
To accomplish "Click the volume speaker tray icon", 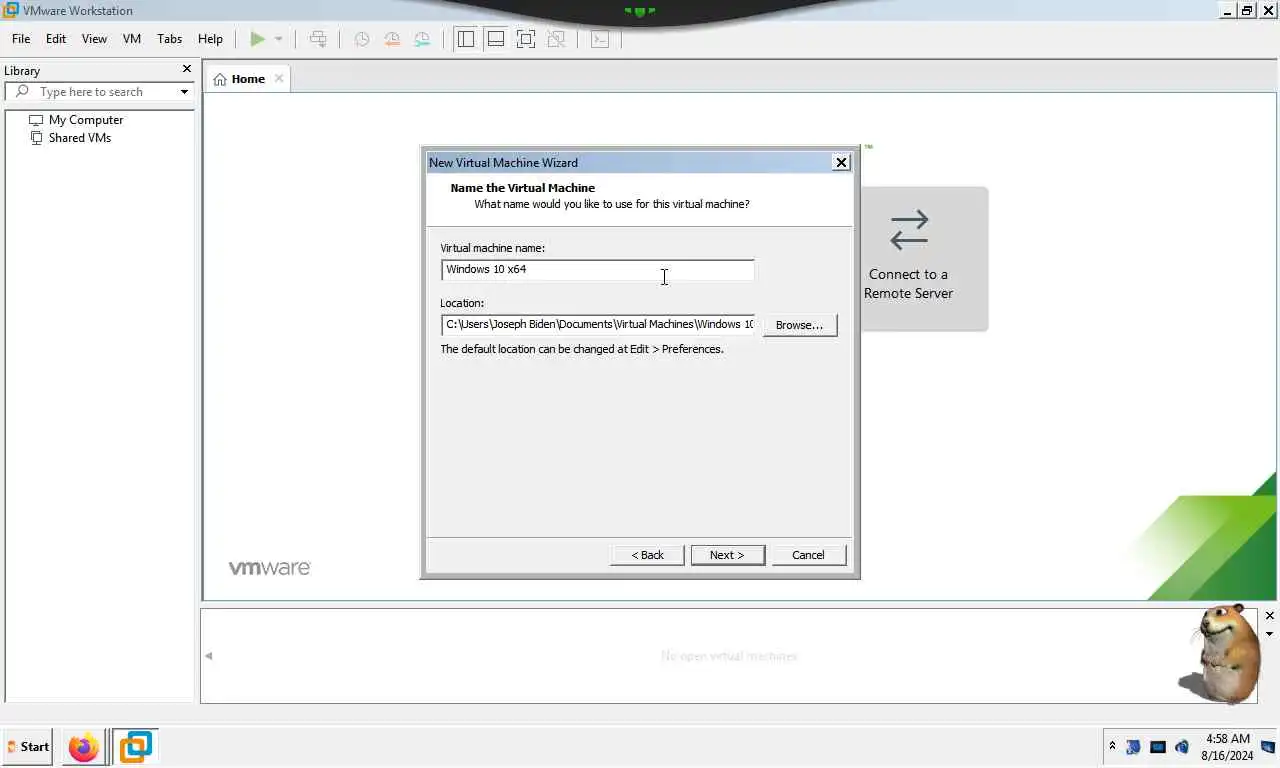I will tap(1182, 747).
